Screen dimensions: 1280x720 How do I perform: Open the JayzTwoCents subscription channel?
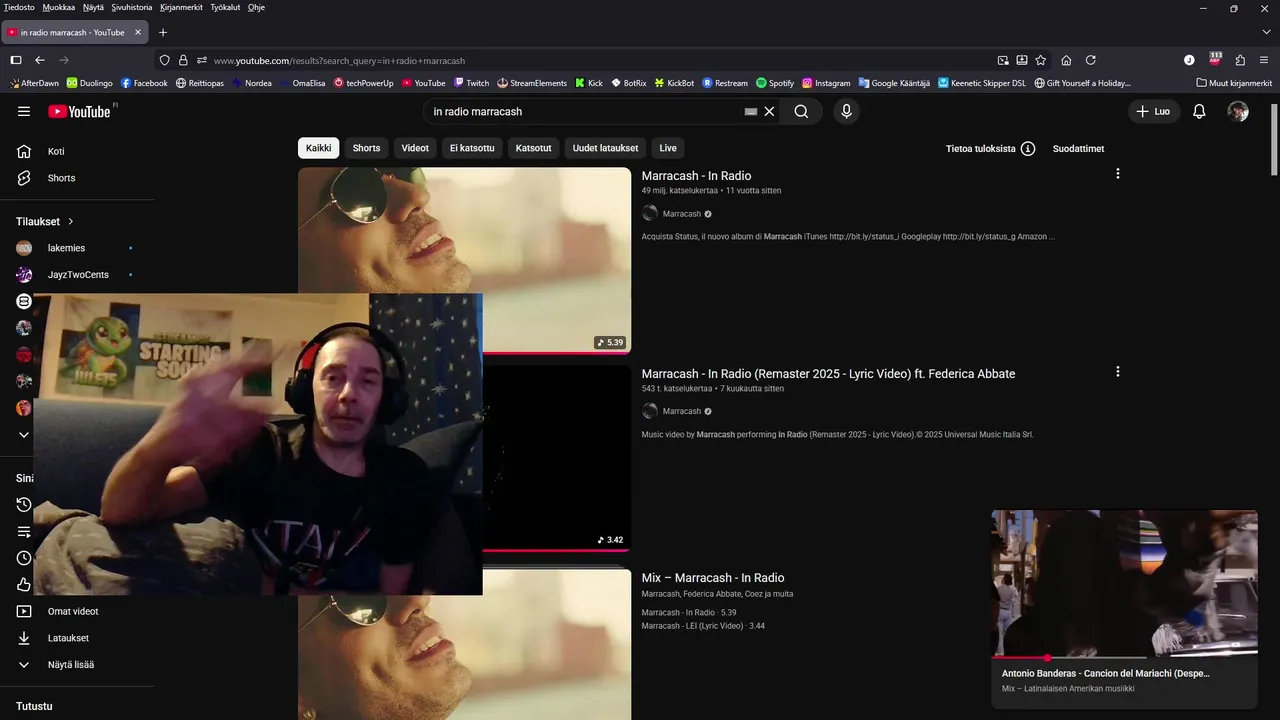point(77,275)
